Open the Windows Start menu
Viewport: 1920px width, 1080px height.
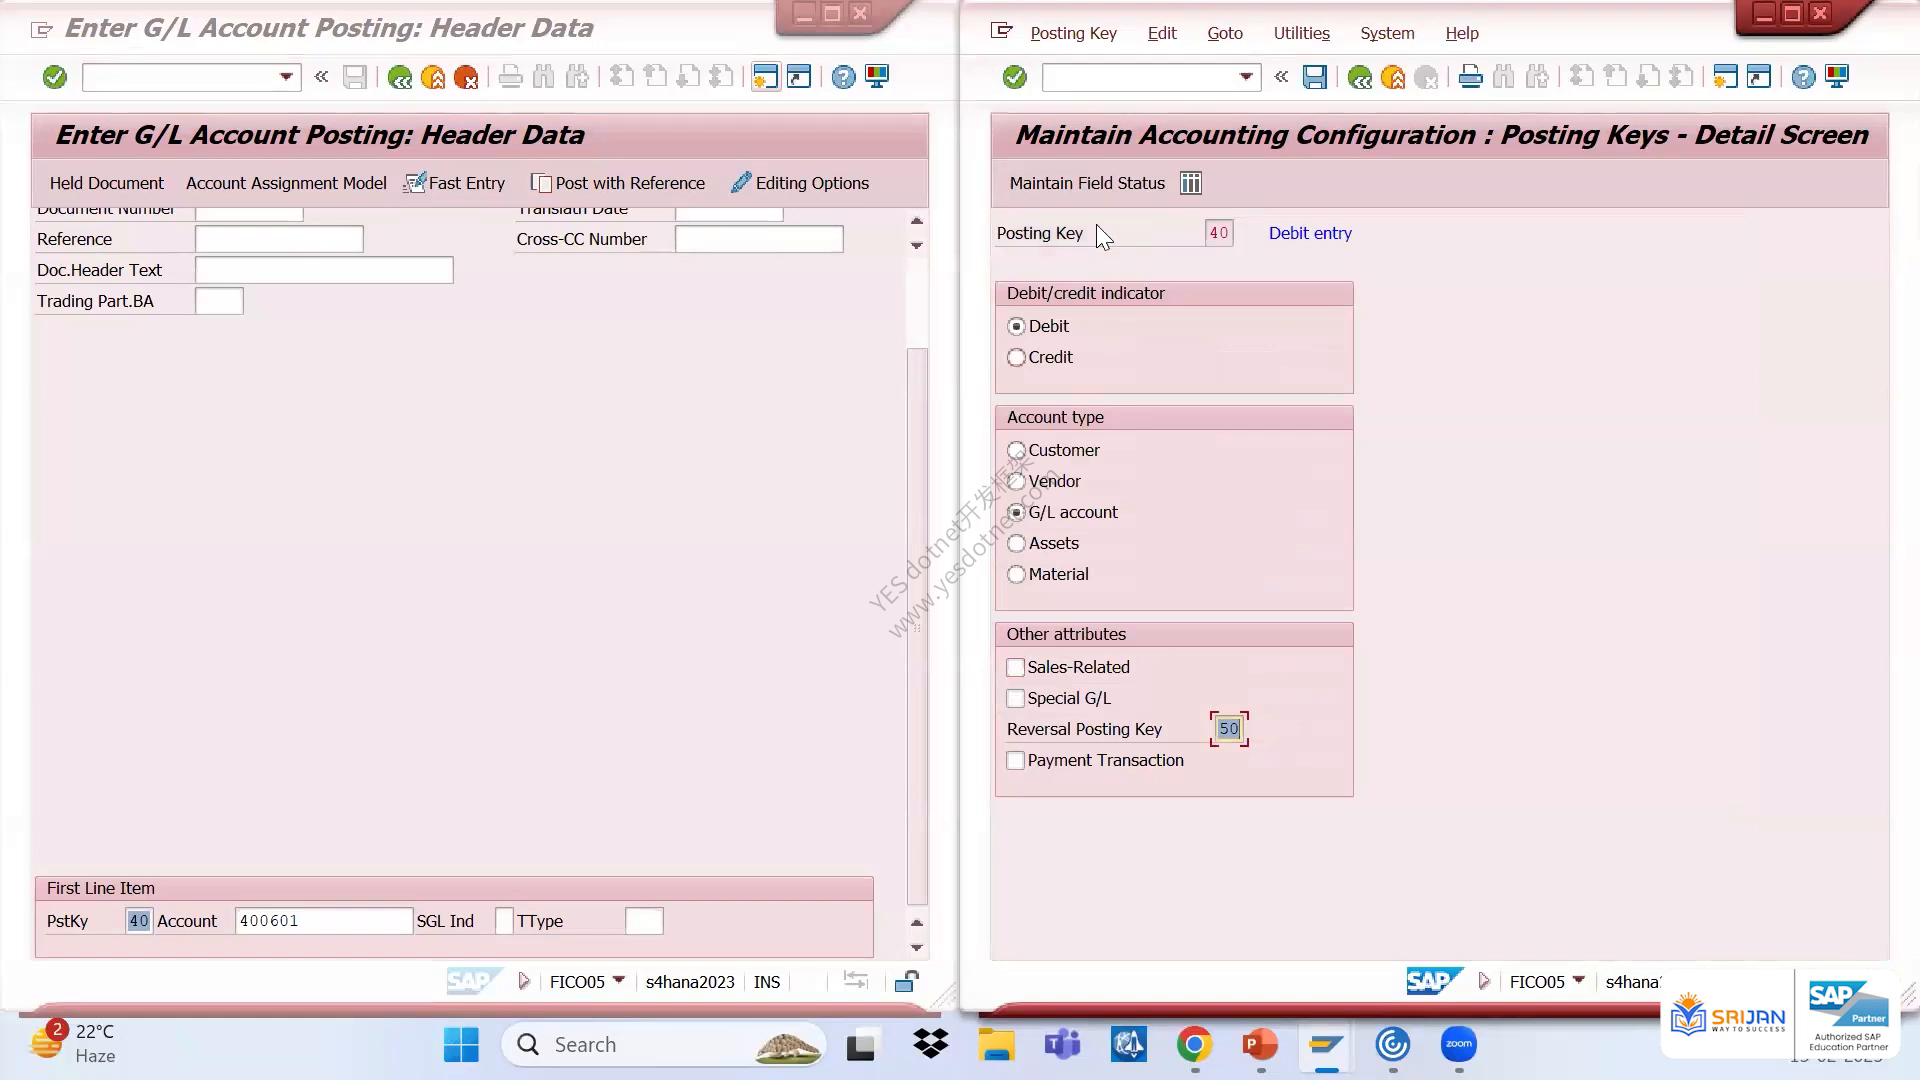(461, 1045)
